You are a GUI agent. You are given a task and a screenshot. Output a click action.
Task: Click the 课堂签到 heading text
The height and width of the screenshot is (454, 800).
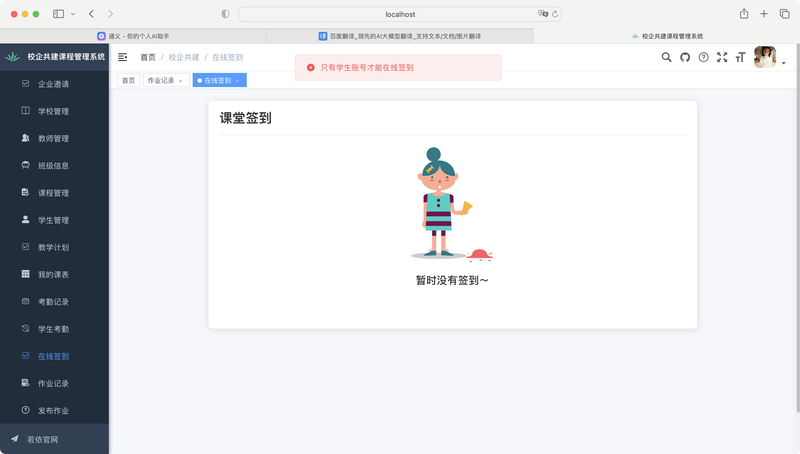[245, 118]
